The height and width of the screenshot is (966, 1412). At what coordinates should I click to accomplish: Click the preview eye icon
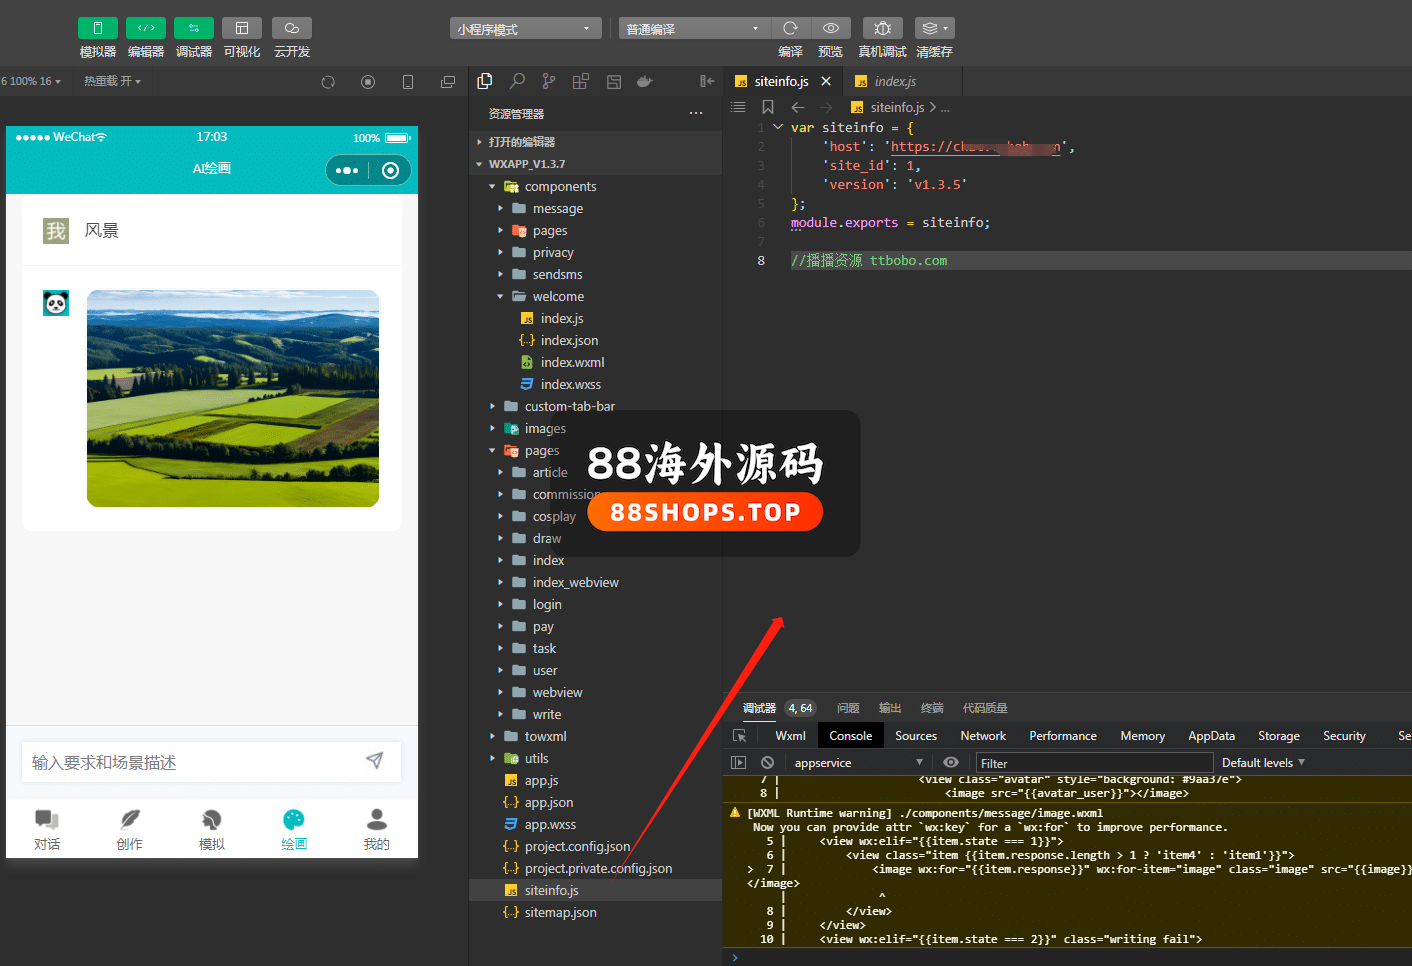click(x=830, y=28)
